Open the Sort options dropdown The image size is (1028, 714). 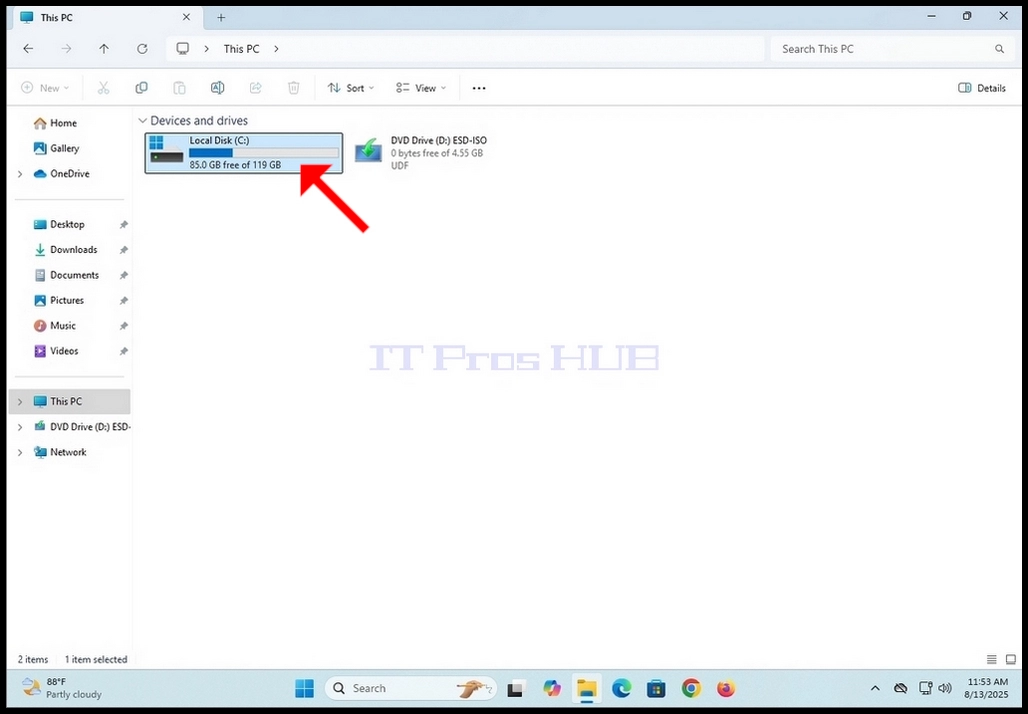(x=351, y=88)
